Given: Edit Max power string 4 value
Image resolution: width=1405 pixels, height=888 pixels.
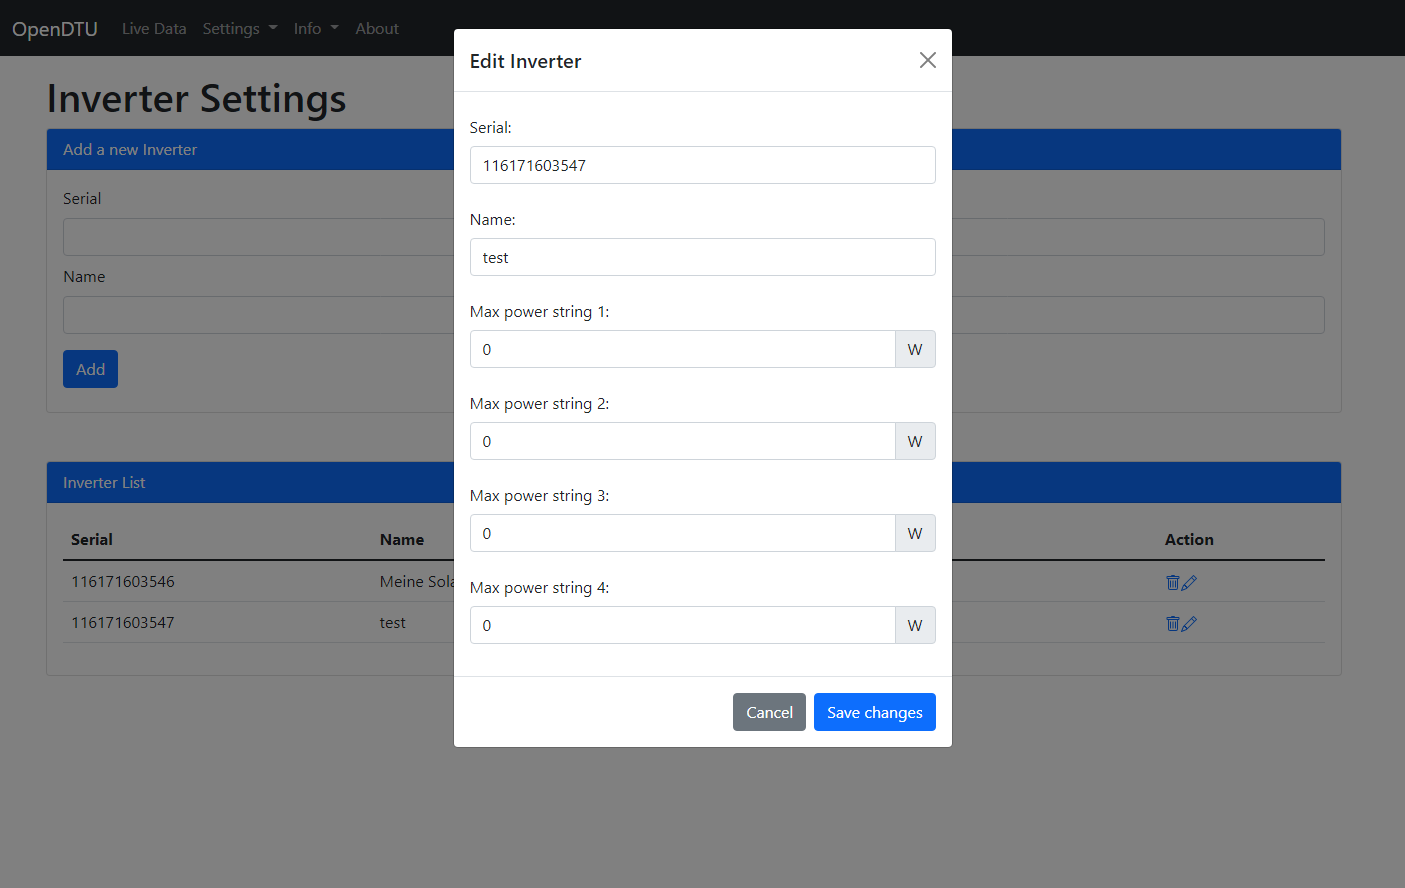Looking at the screenshot, I should point(682,625).
